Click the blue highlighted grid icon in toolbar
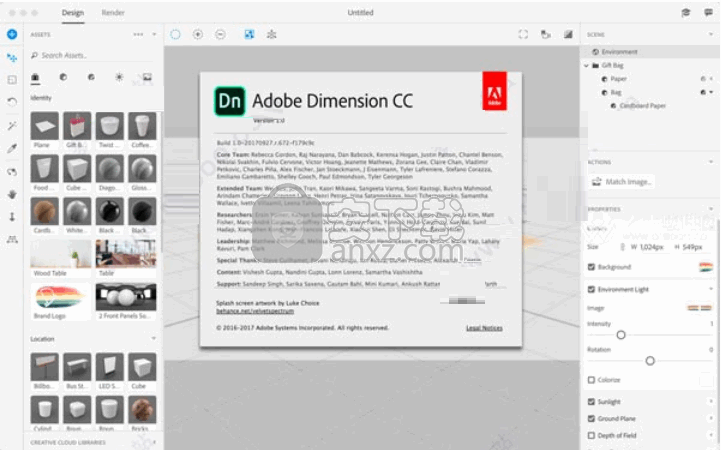721x450 pixels. (249, 34)
